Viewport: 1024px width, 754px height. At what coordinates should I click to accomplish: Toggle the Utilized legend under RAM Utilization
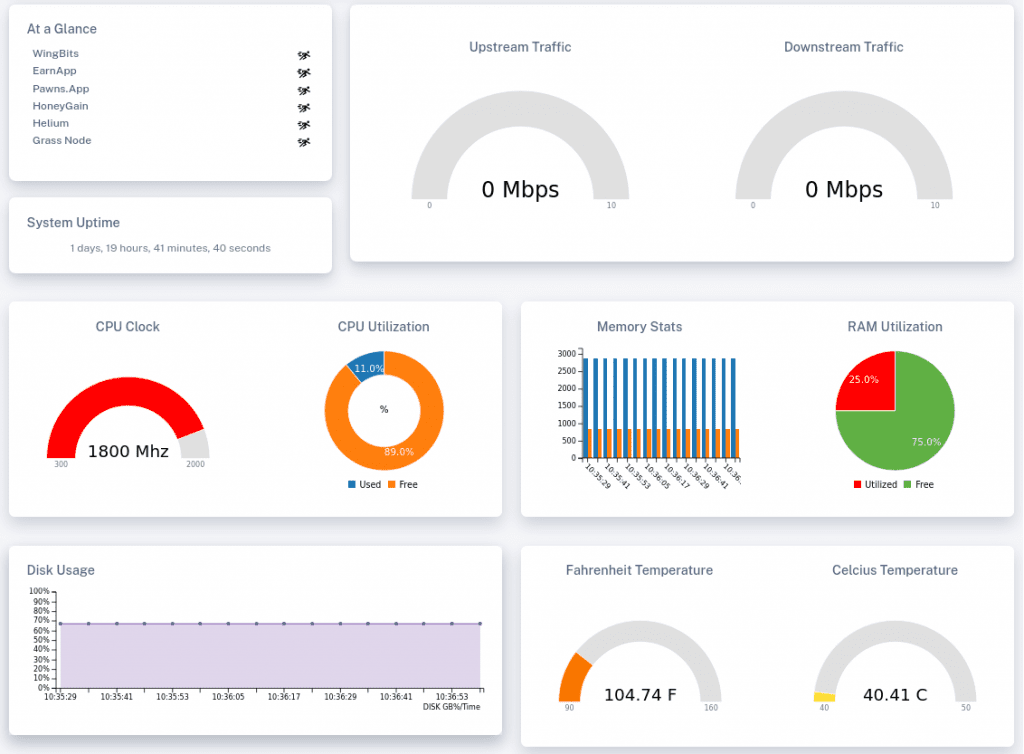(x=873, y=485)
